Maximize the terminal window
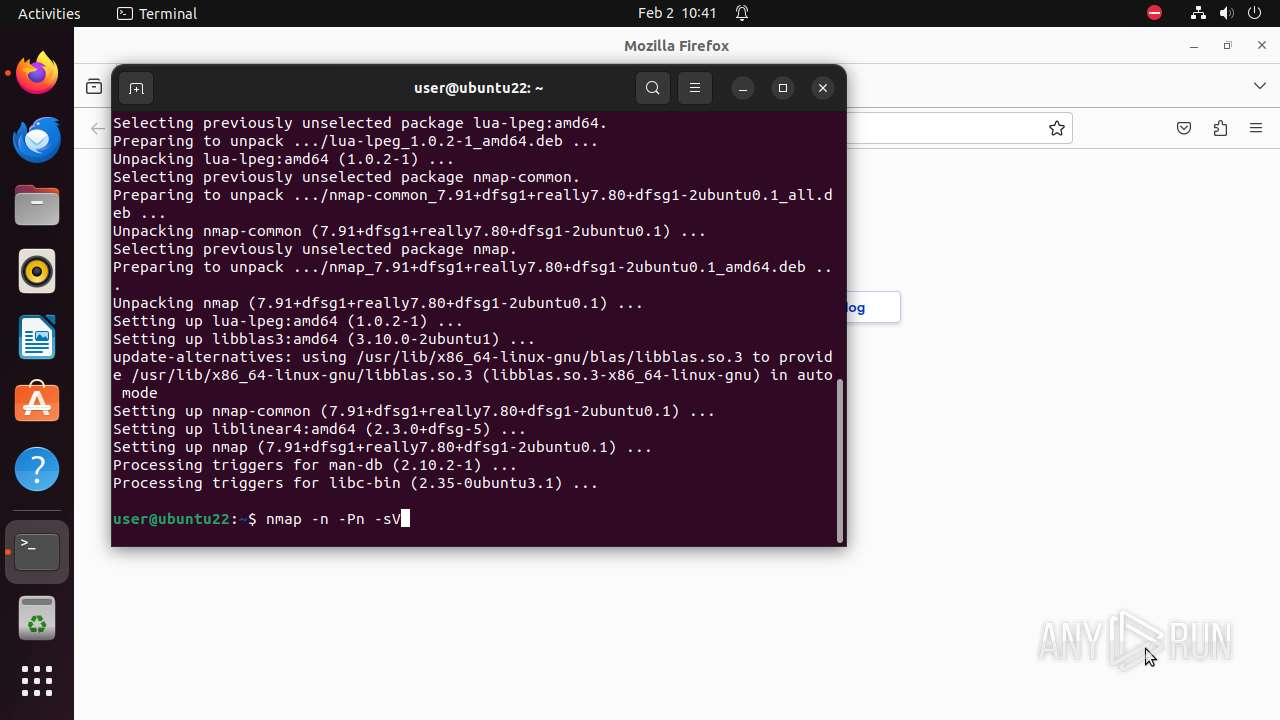The image size is (1280, 720). coord(783,88)
